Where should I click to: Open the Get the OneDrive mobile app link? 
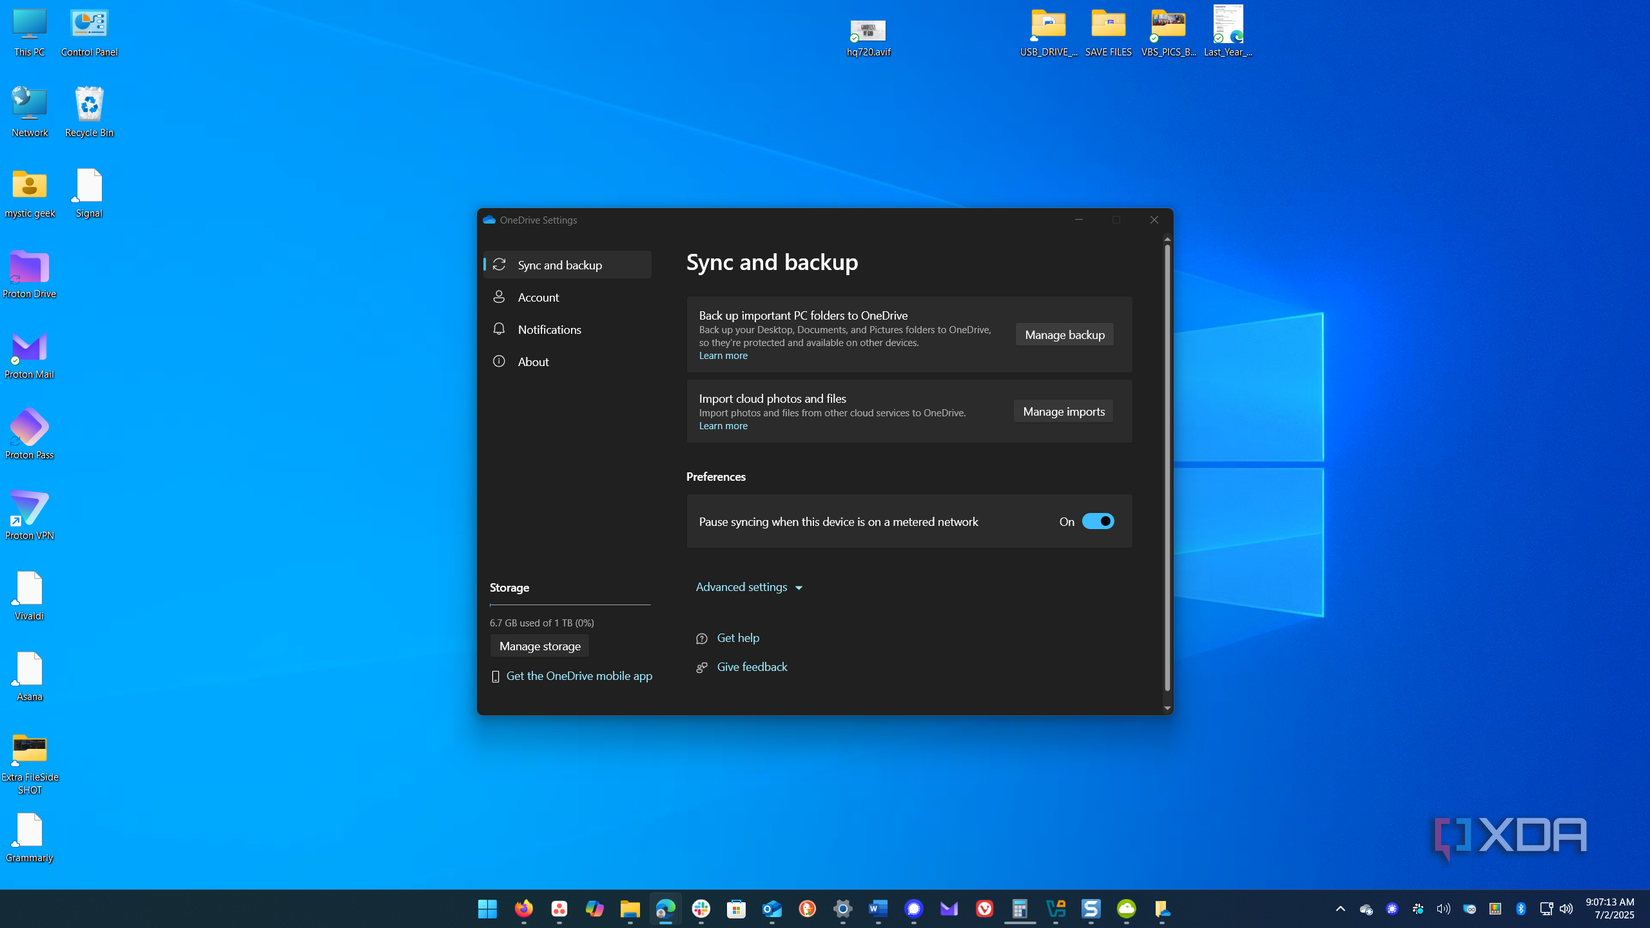pyautogui.click(x=578, y=676)
